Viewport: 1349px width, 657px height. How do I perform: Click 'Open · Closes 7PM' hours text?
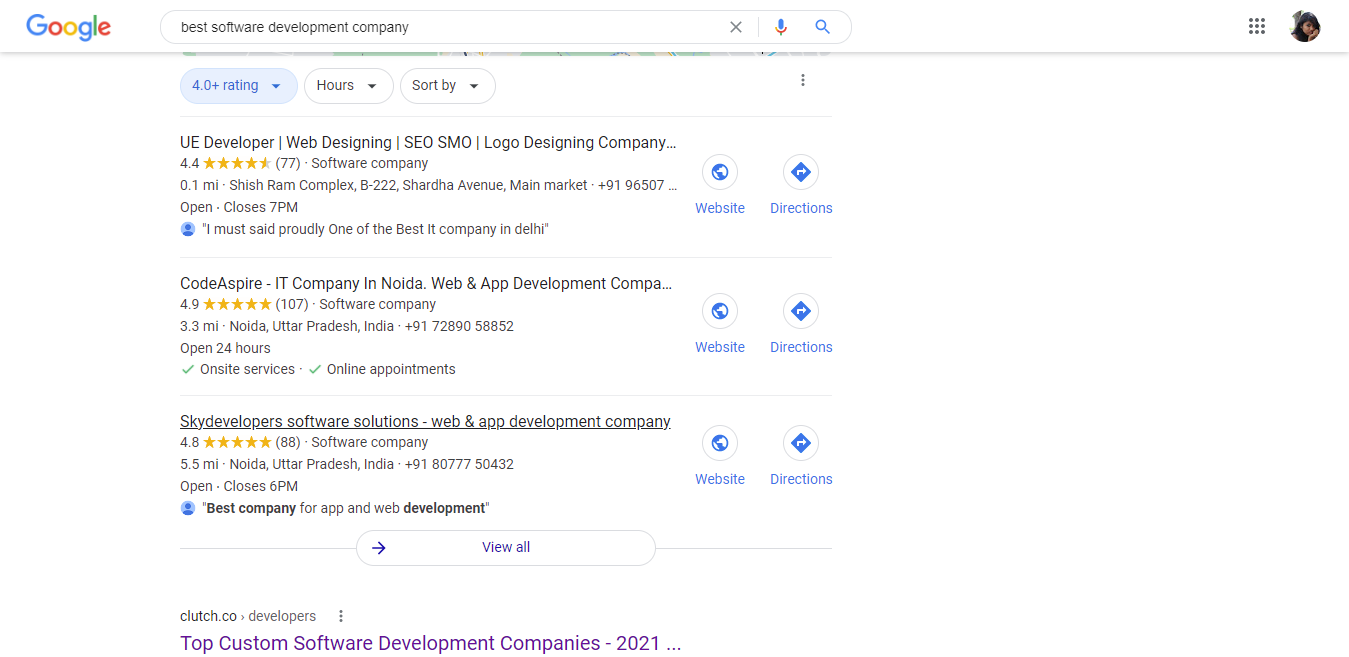click(239, 207)
